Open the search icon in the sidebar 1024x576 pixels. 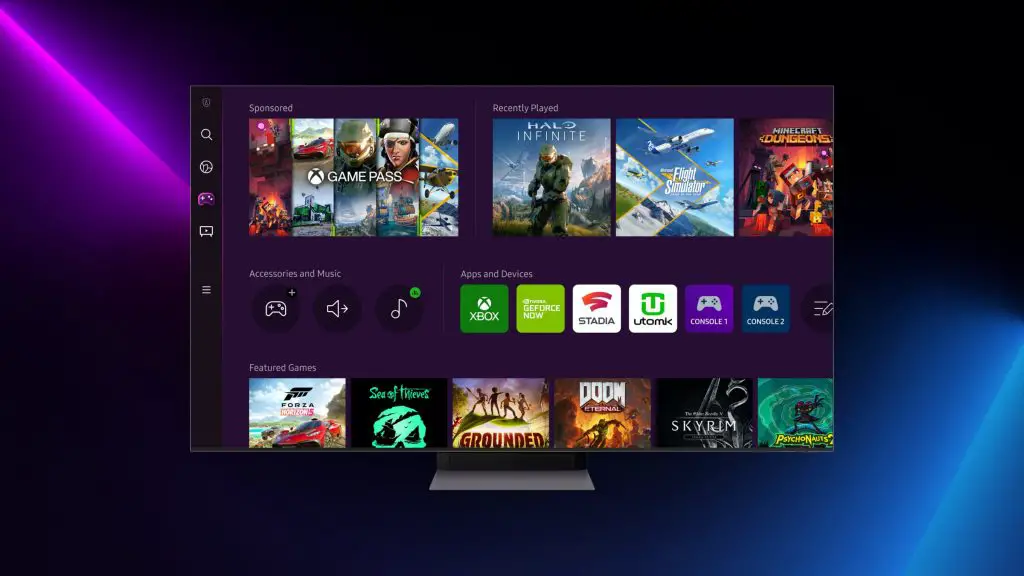[x=206, y=135]
